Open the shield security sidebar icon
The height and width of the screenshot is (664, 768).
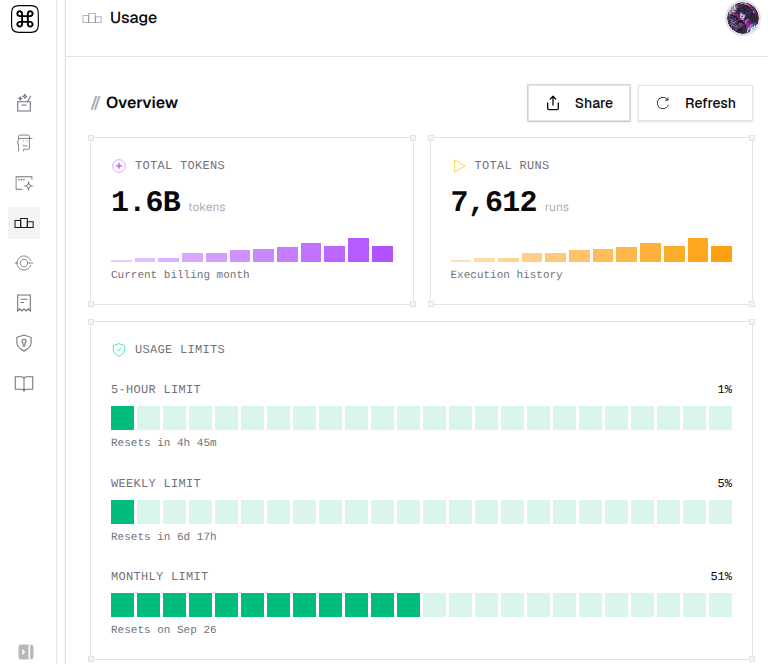[24, 343]
